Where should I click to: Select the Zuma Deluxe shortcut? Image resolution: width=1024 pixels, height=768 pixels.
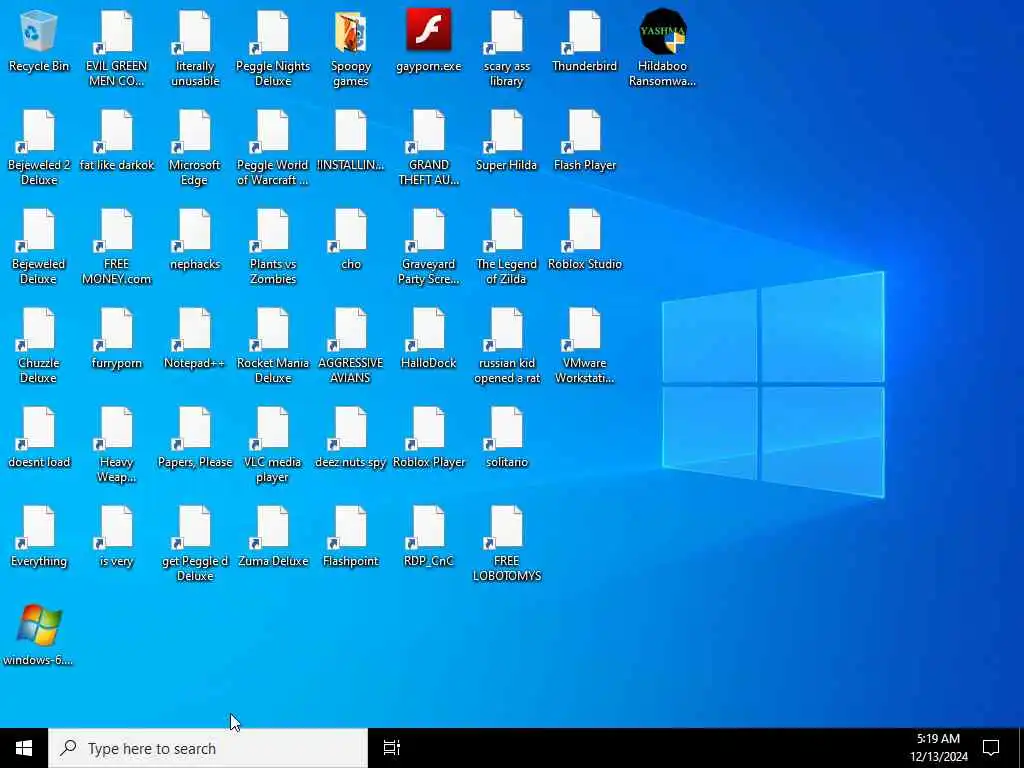pyautogui.click(x=272, y=537)
